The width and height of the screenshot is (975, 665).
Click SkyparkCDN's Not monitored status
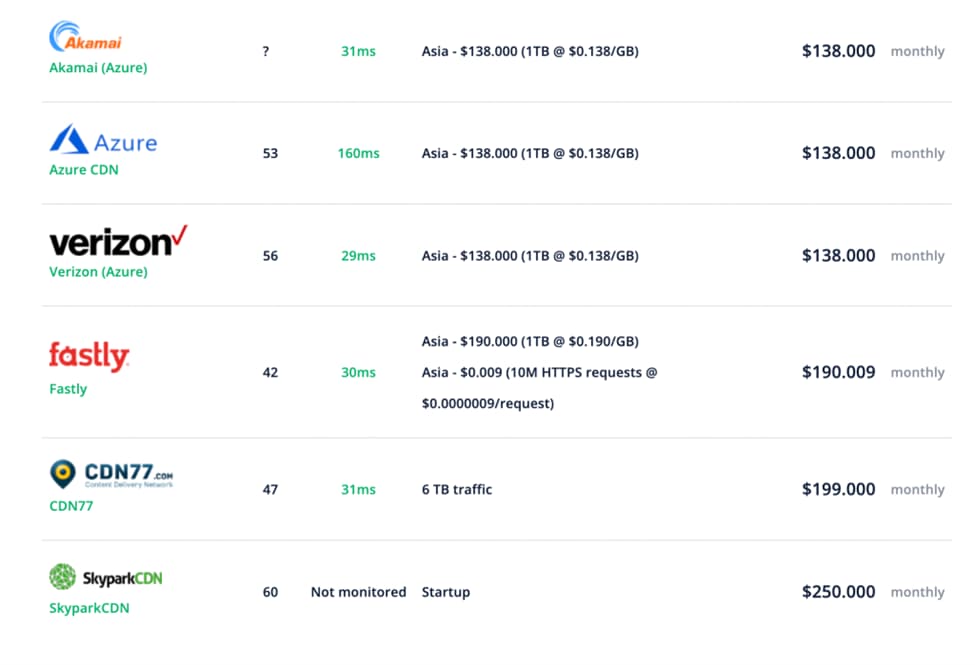pyautogui.click(x=358, y=592)
